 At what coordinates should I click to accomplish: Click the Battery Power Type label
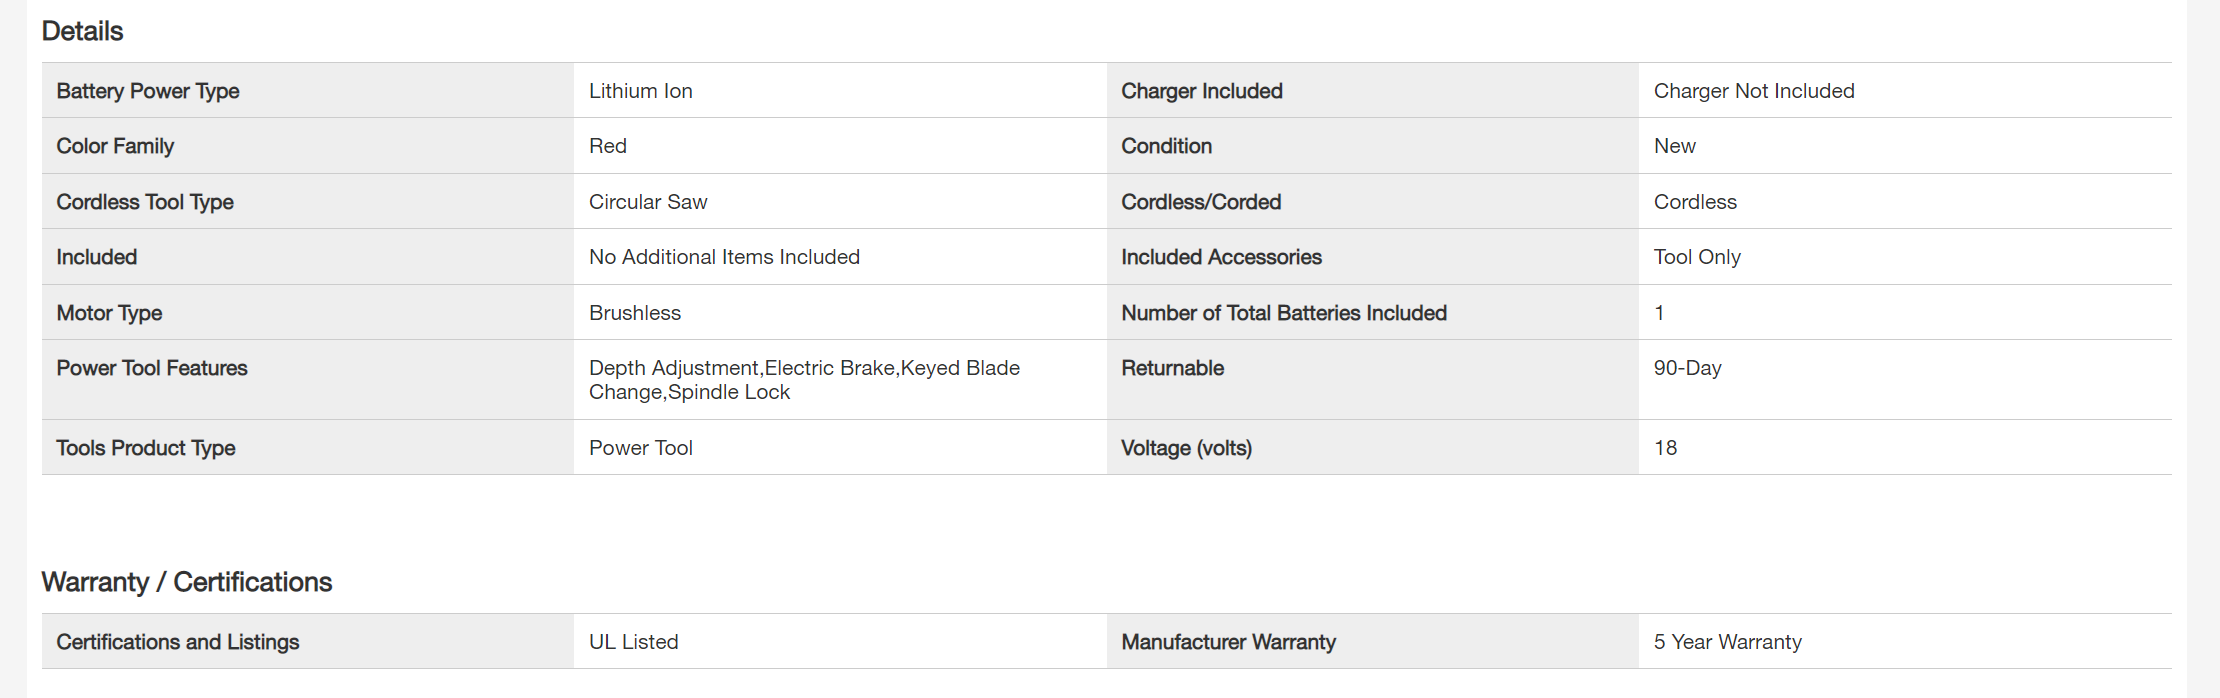(x=148, y=91)
